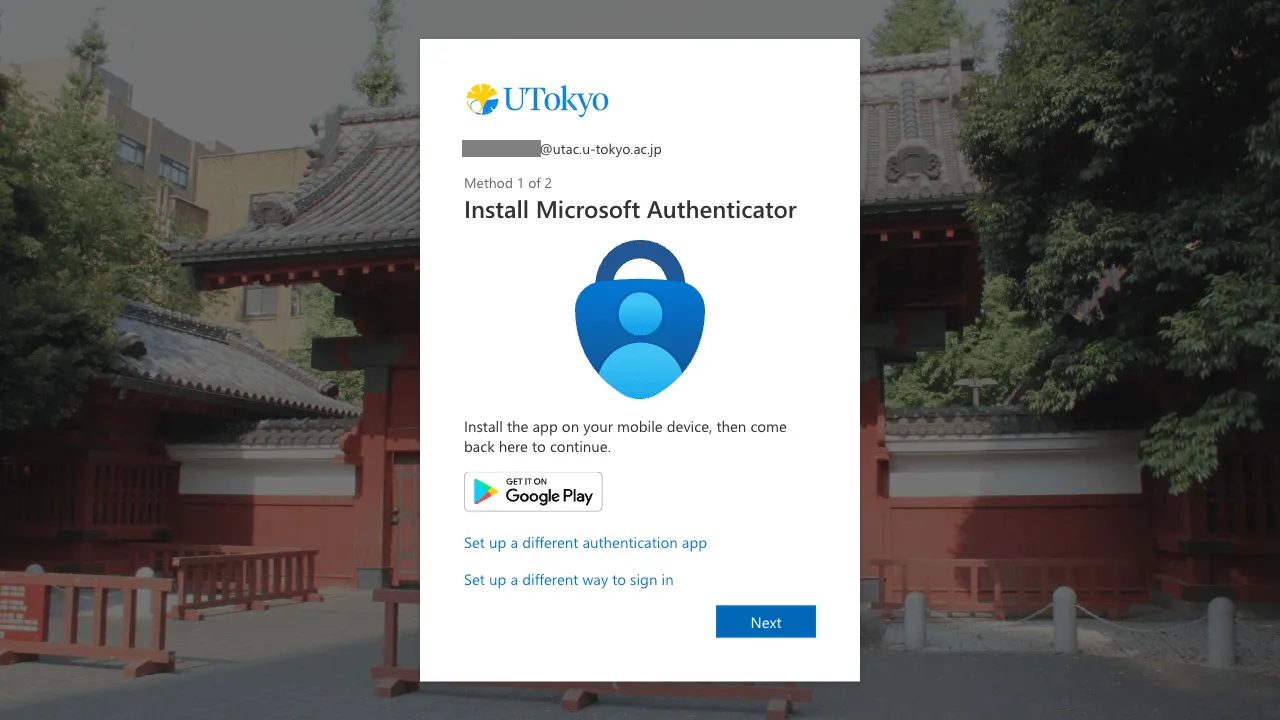The width and height of the screenshot is (1280, 720).
Task: Click the shackle loop atop the Authenticator lock
Action: pos(640,262)
